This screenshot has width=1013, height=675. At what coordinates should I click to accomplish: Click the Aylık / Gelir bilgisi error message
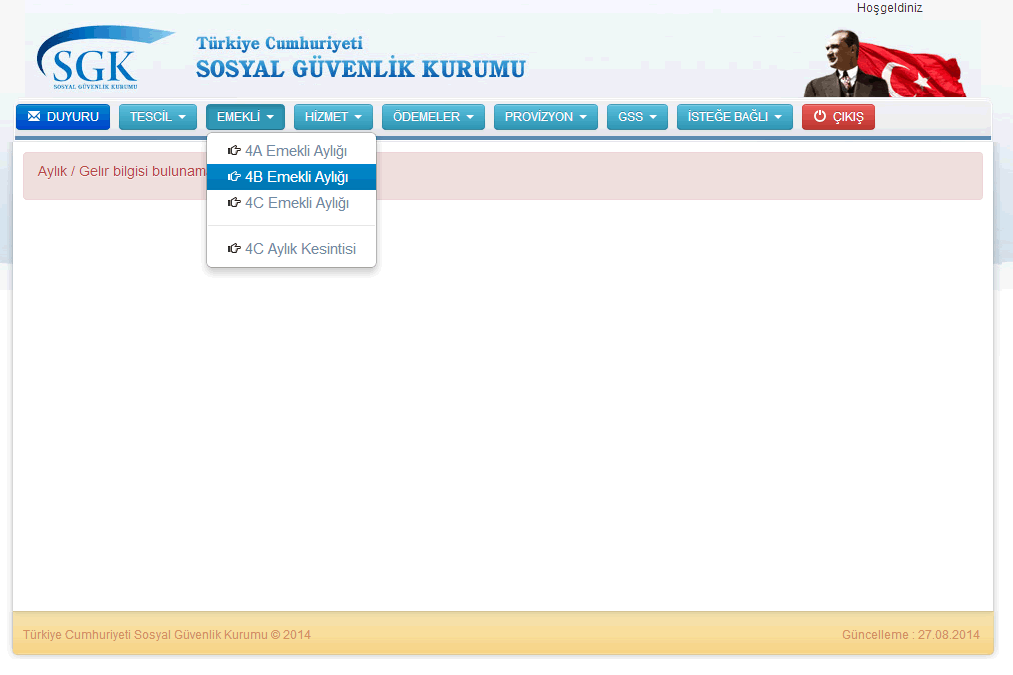[503, 176]
